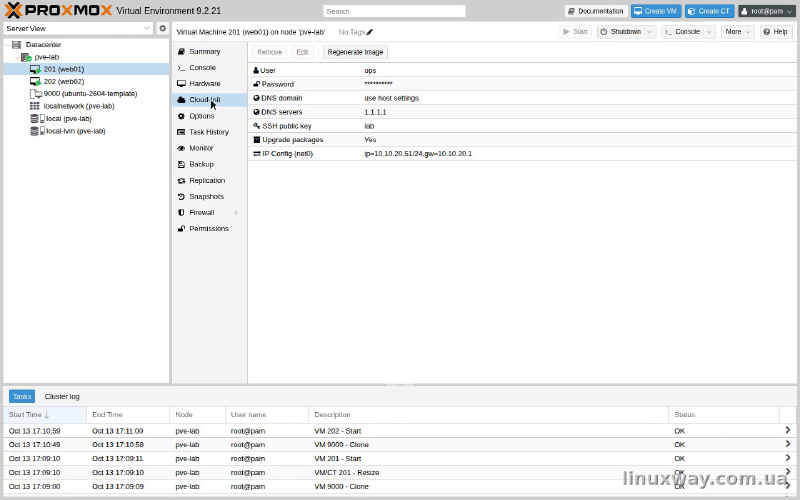Screen dimensions: 800x500
Task: Open the Shutdown dropdown arrow
Action: (650, 32)
